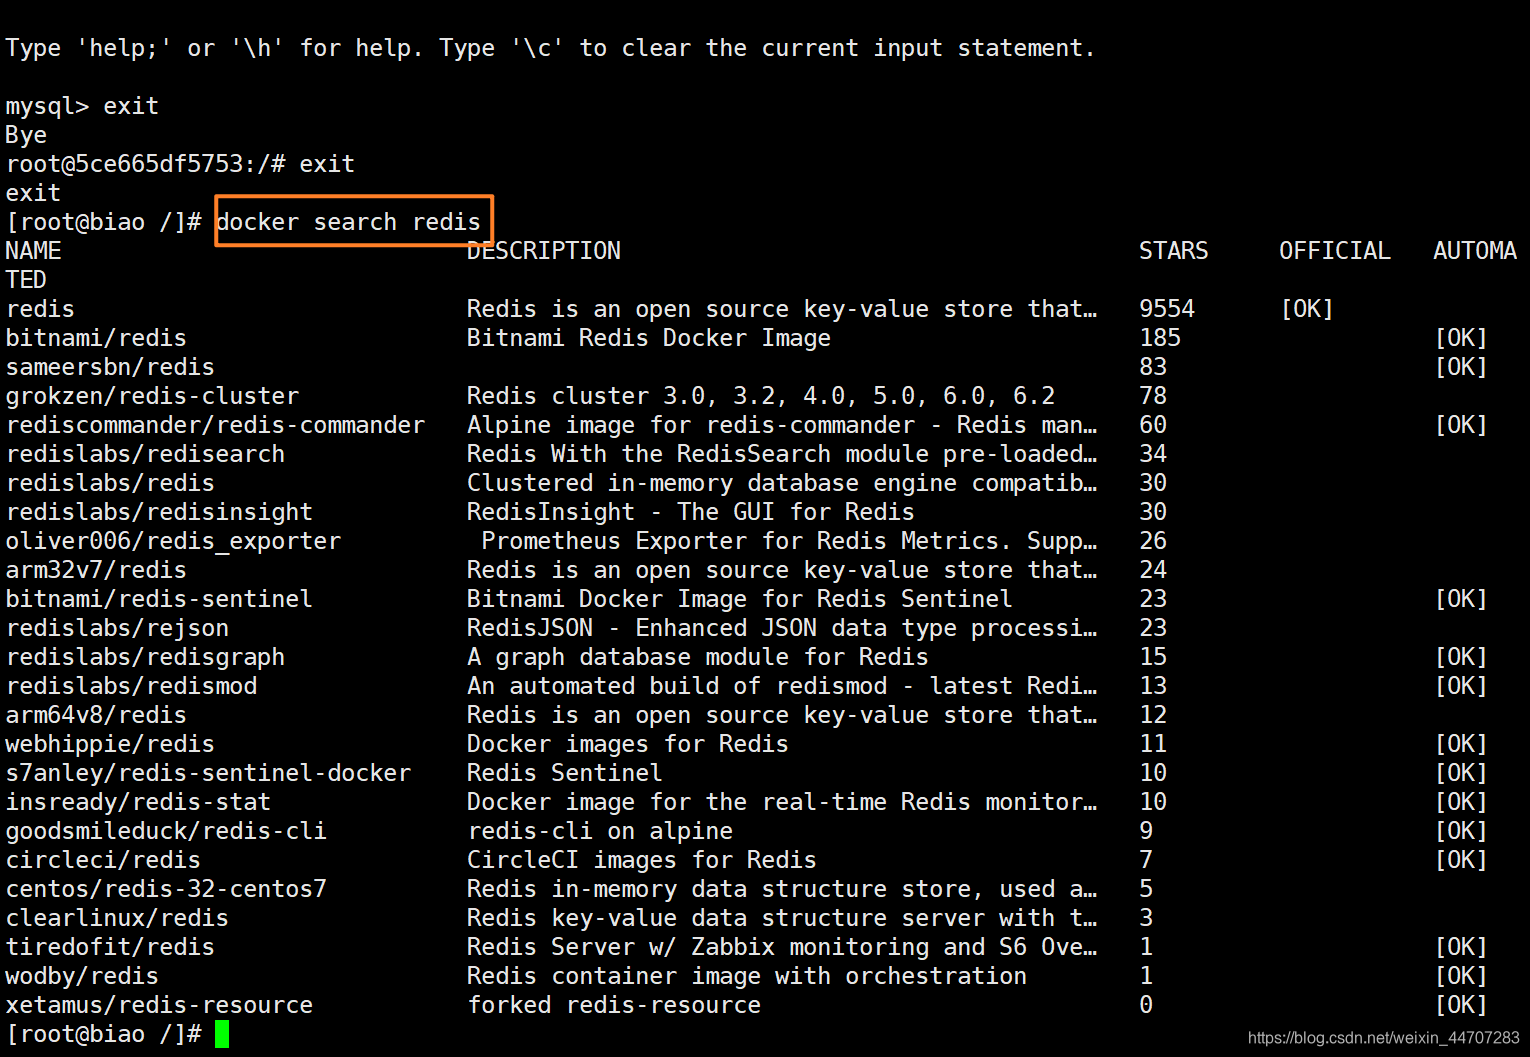Click 'Redis Sentinel' description text
Screen dimensions: 1530x1057
pyautogui.click(x=564, y=773)
